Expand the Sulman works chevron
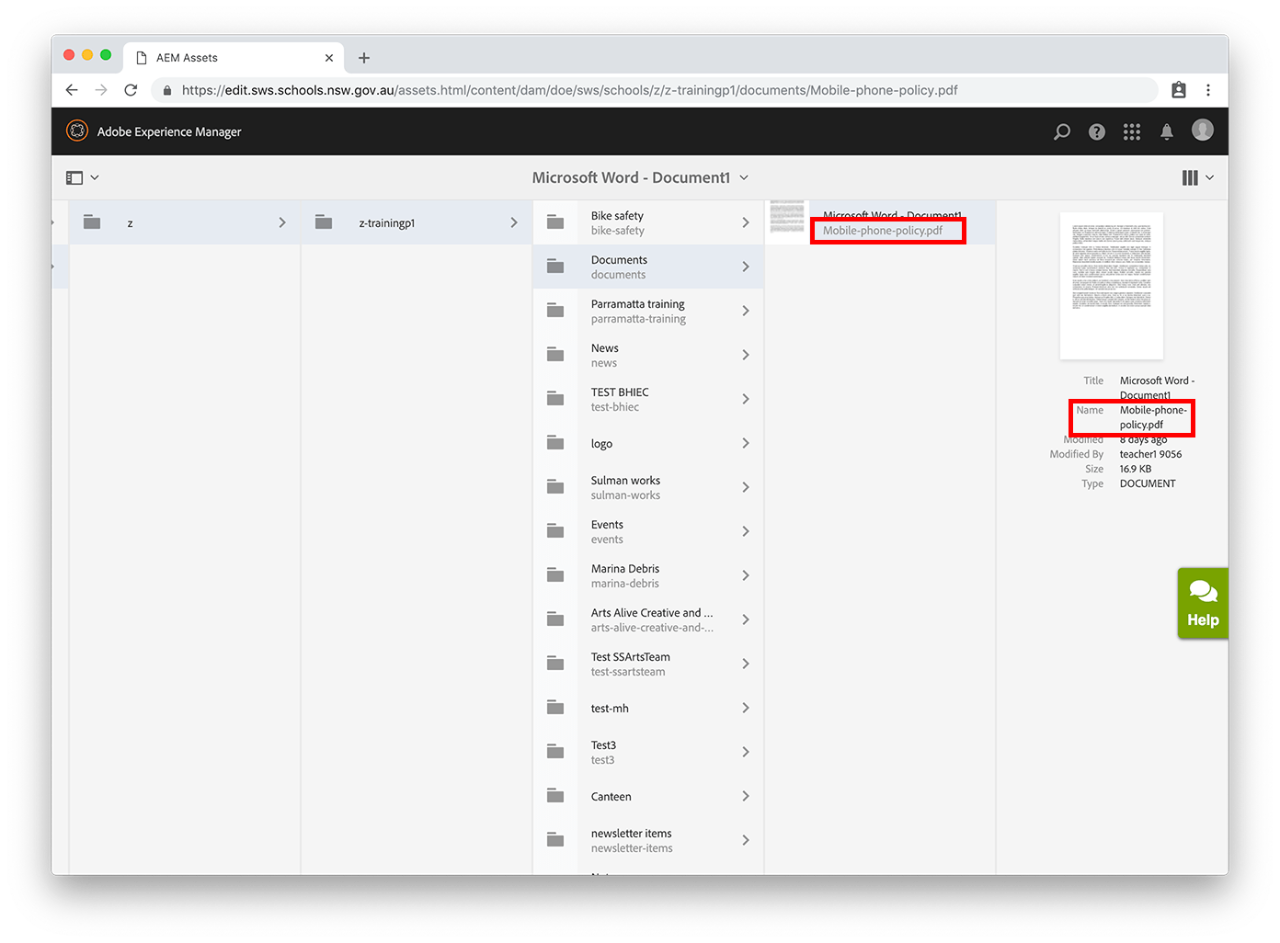 746,487
